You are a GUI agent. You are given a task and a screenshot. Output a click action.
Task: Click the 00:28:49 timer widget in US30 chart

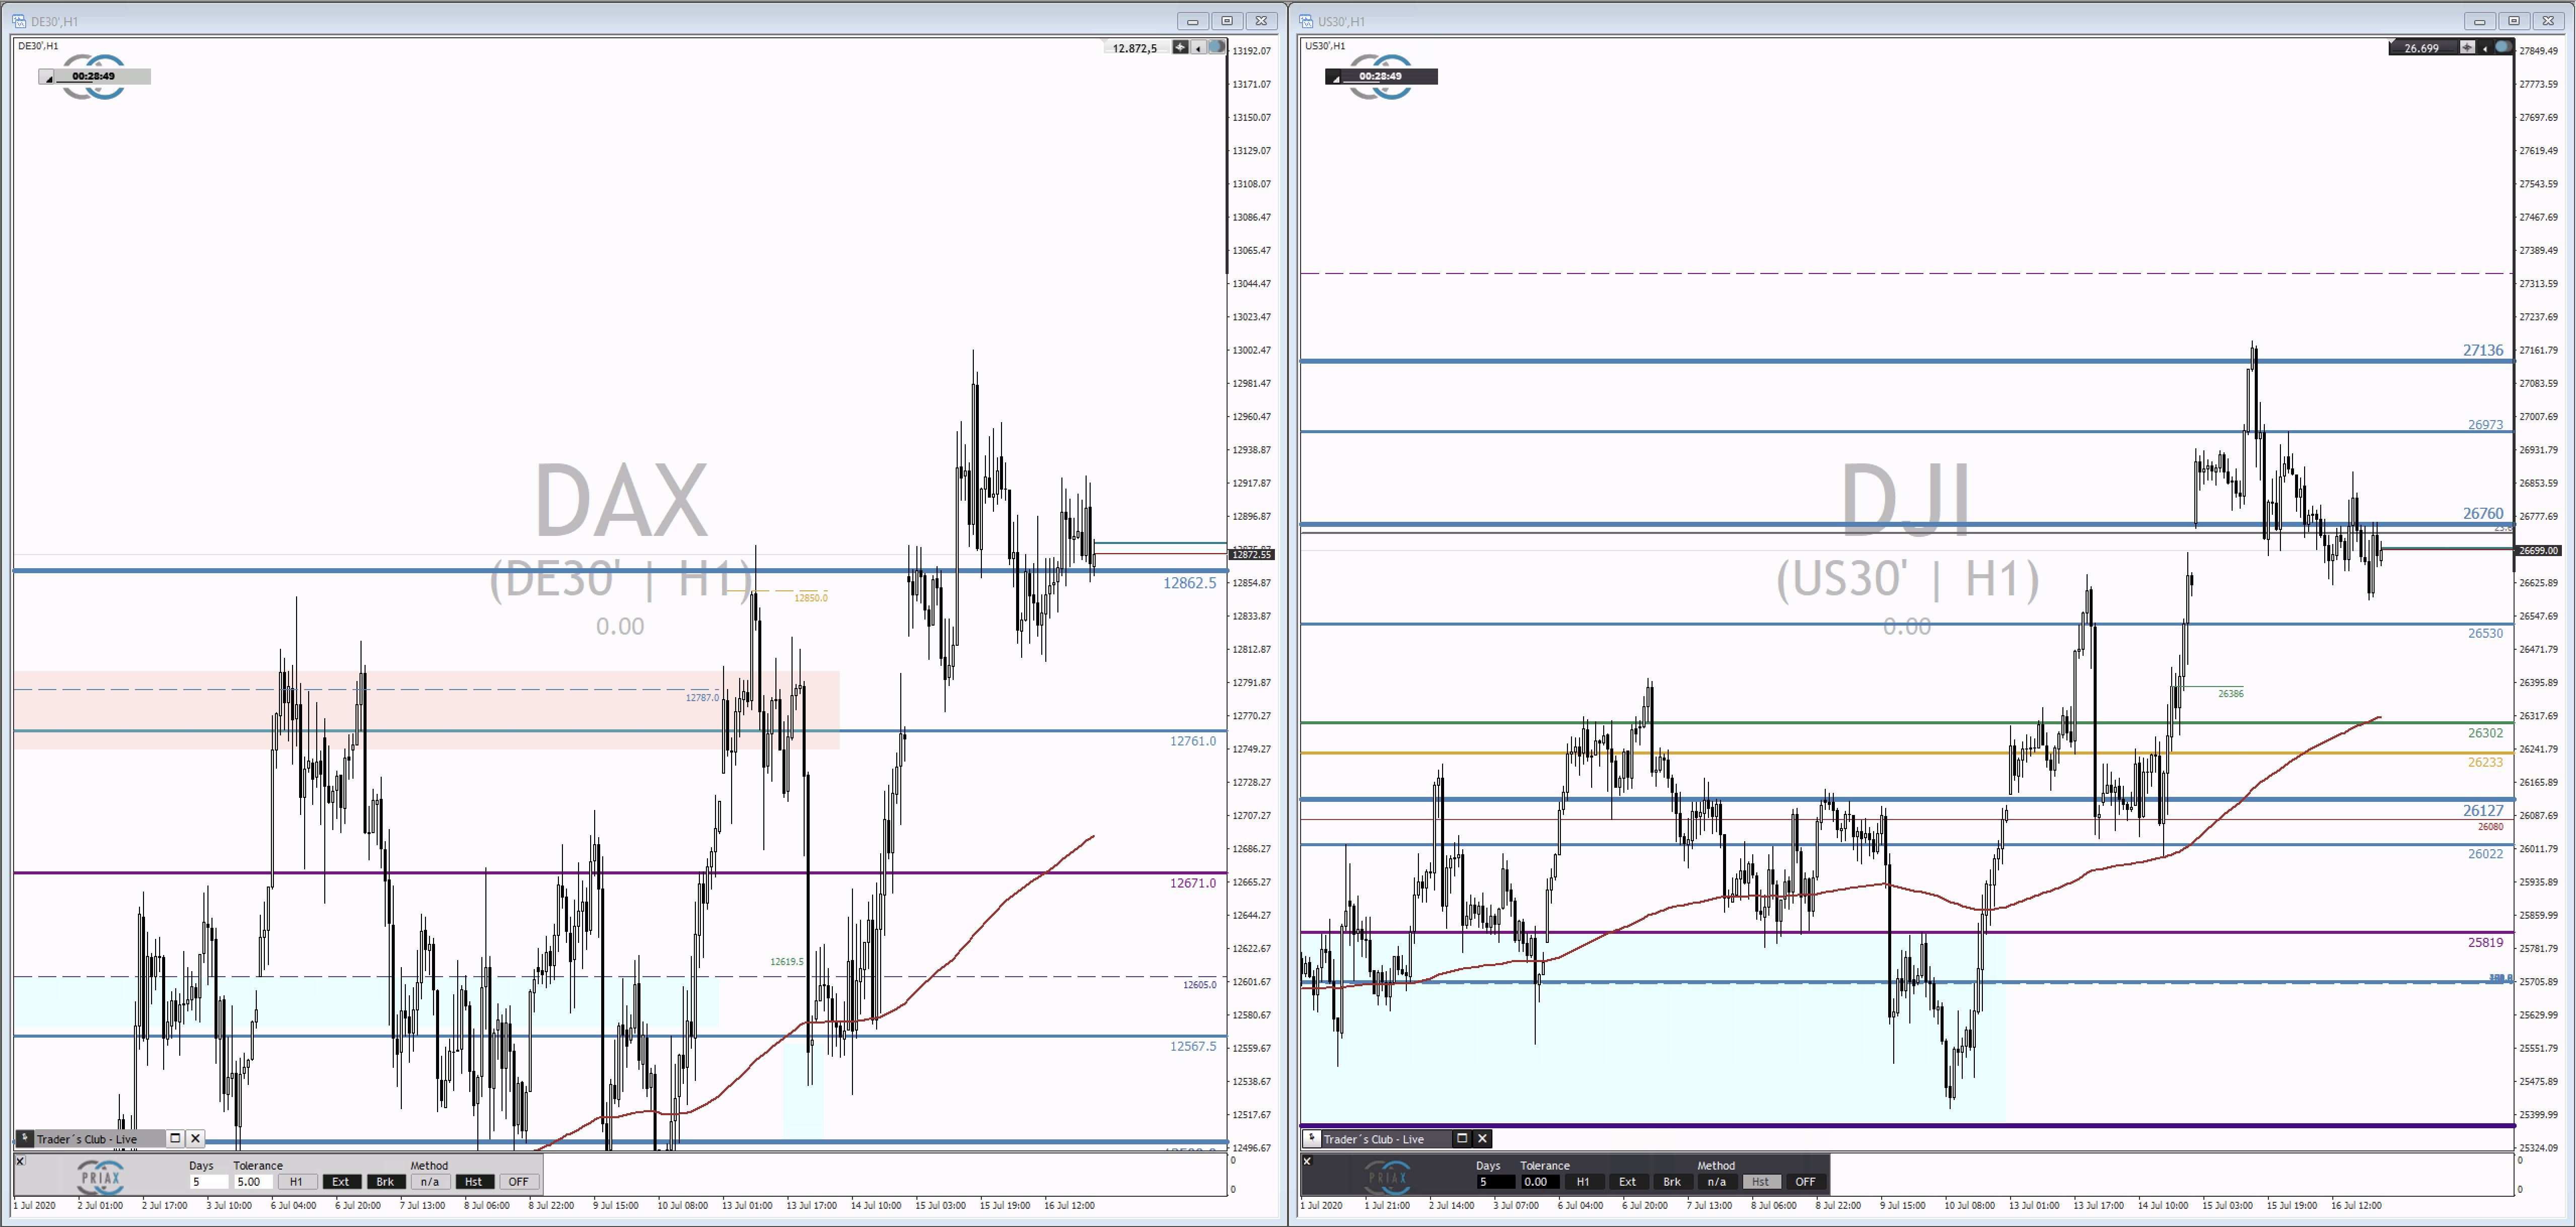click(x=1381, y=76)
